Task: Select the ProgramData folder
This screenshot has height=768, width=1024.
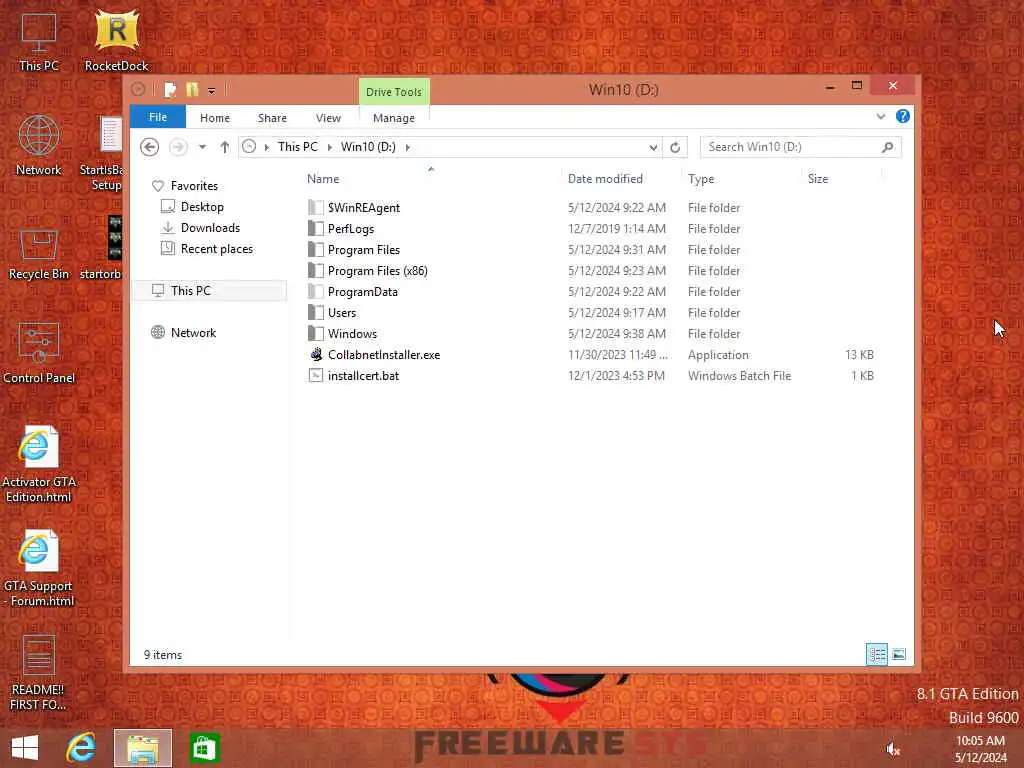Action: point(362,291)
